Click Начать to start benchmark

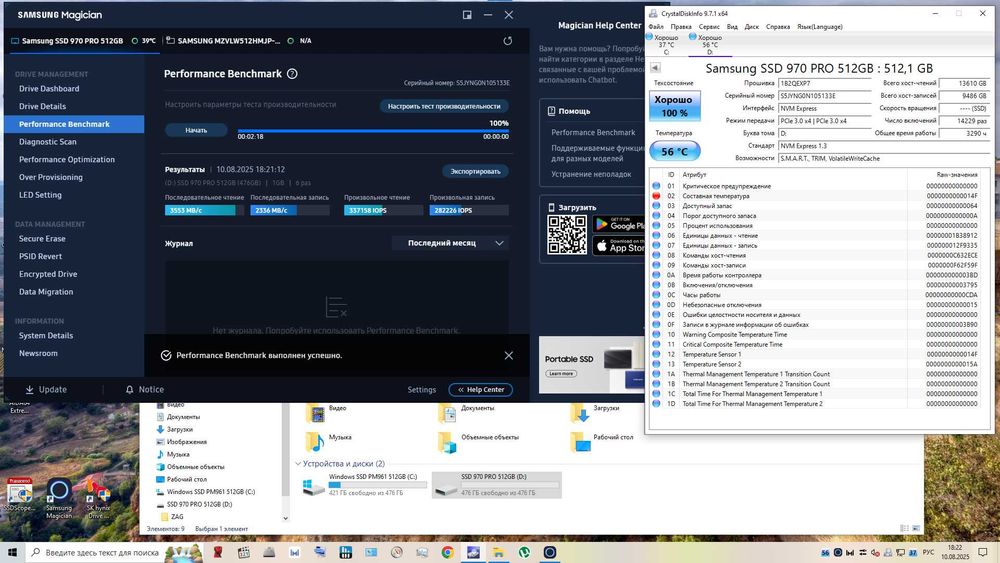196,130
